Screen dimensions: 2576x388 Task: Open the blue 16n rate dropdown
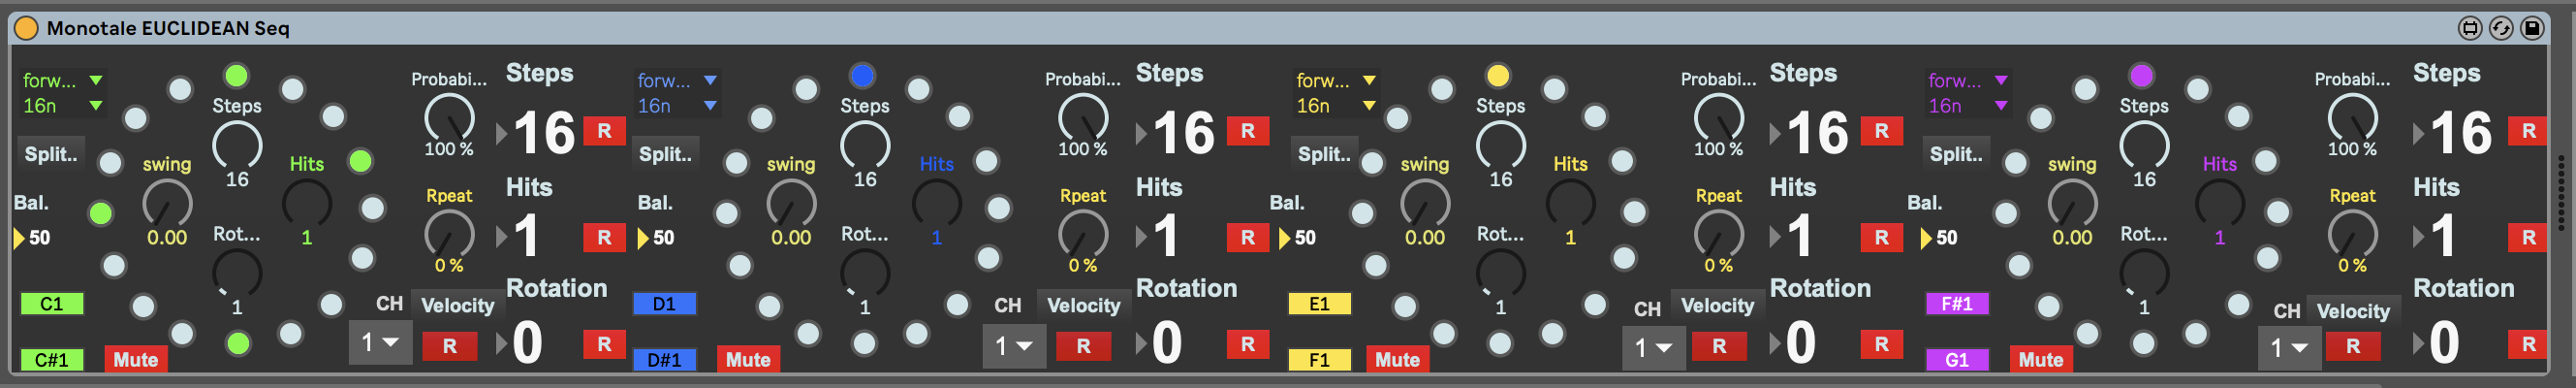click(677, 106)
